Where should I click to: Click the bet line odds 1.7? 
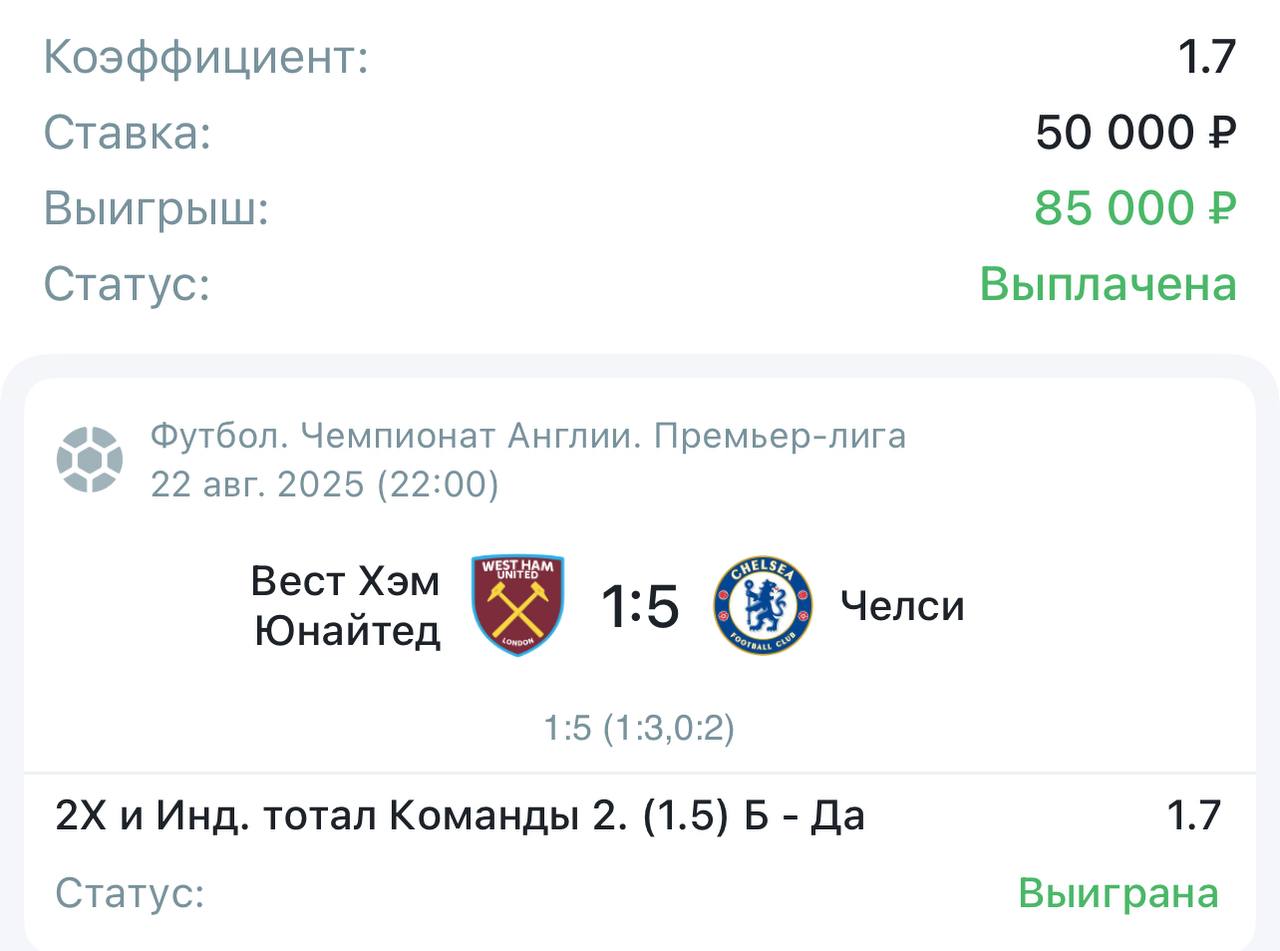point(1194,817)
